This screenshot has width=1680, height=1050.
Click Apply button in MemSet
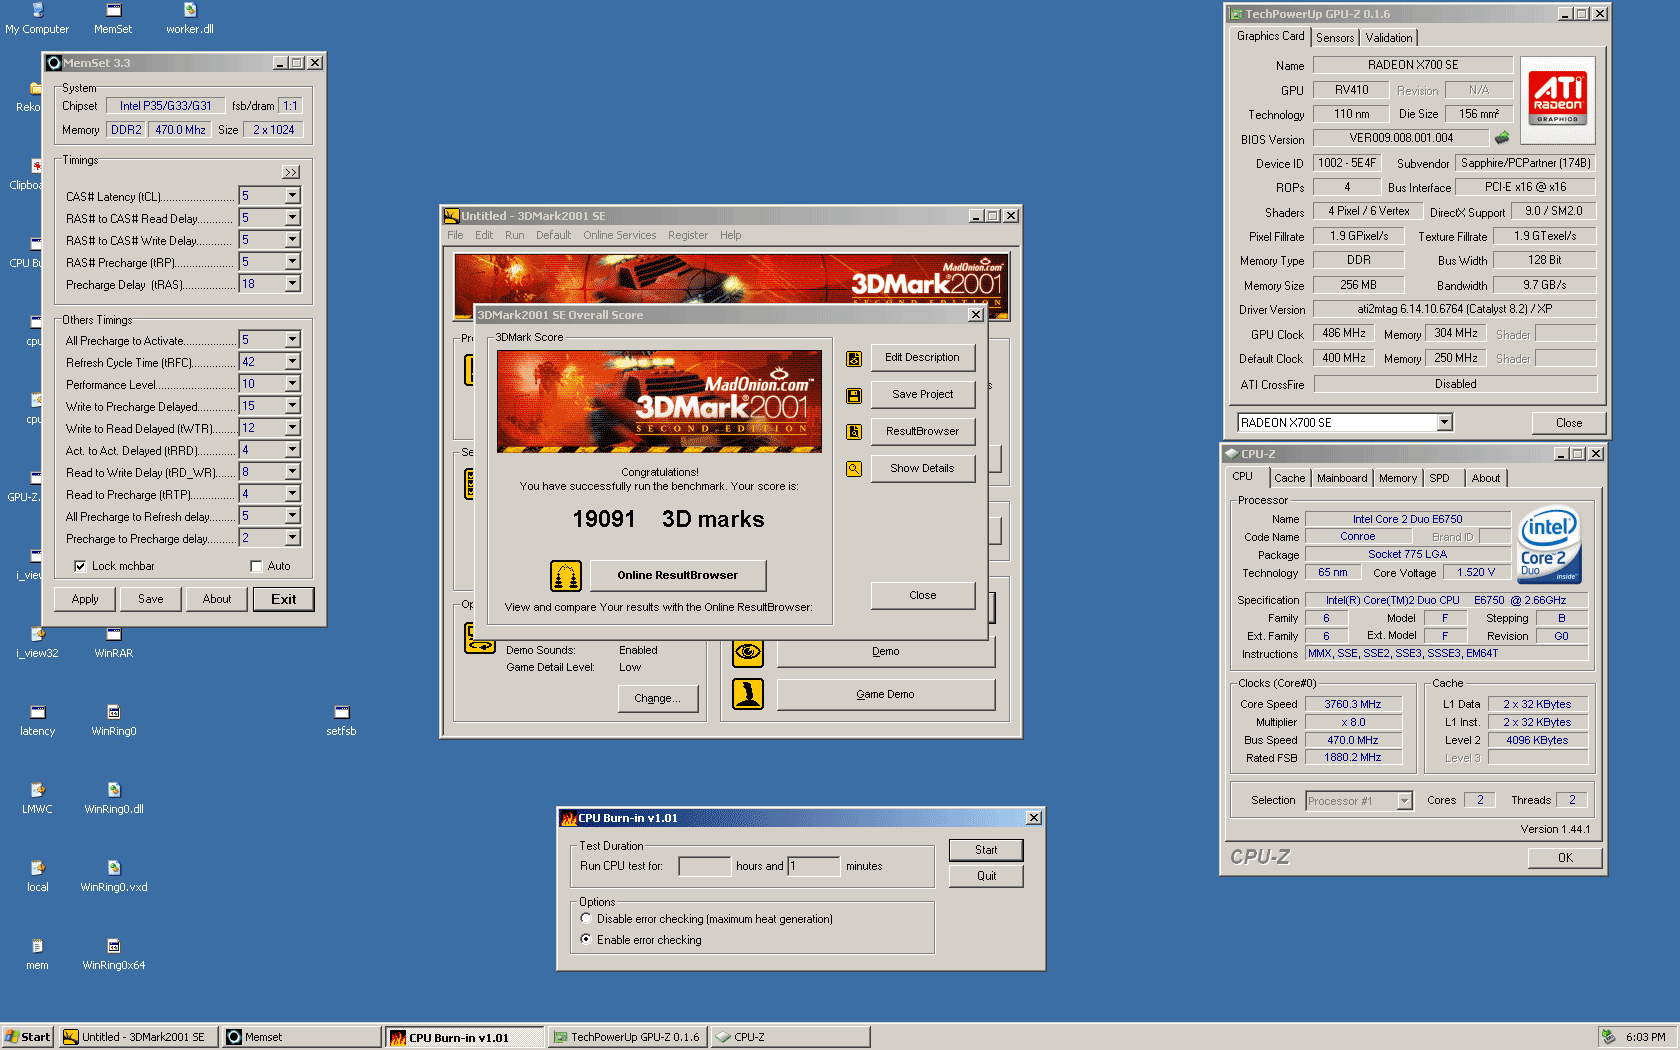tap(85, 599)
